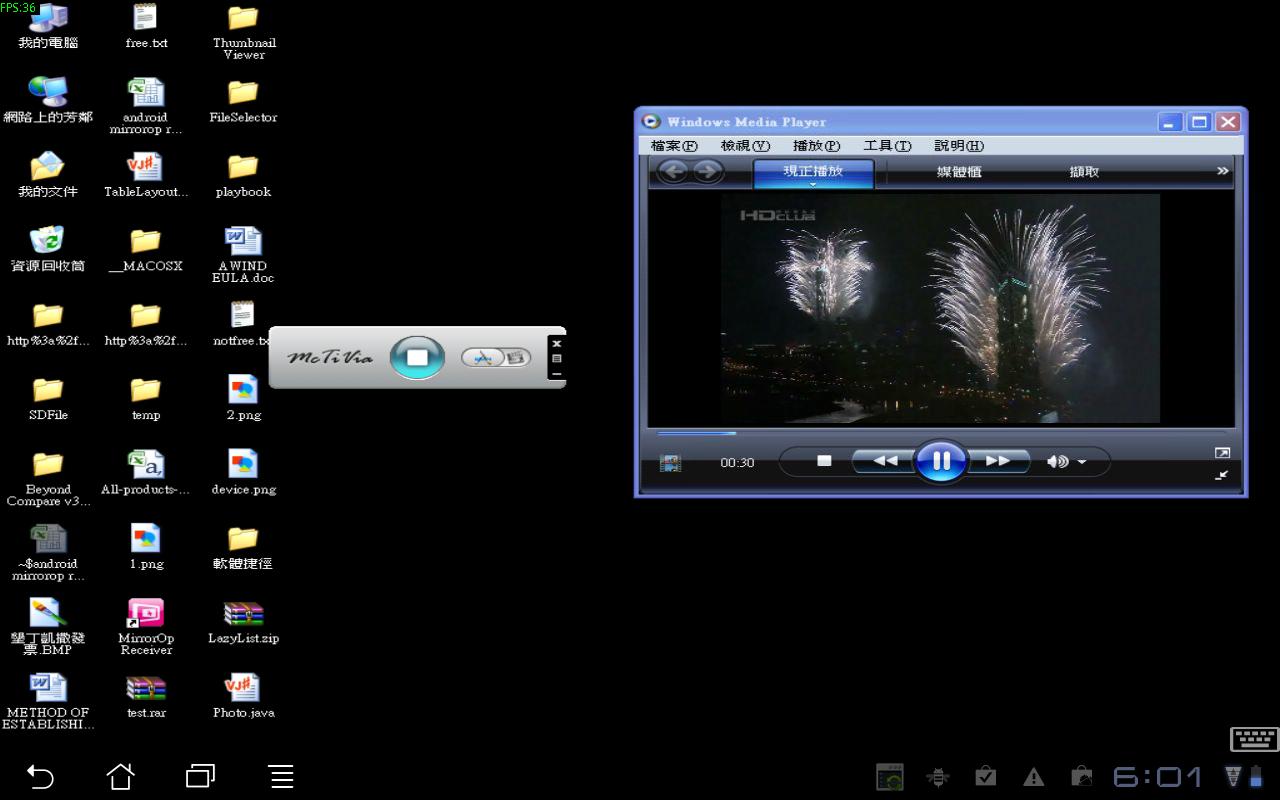Open the 檔案(F) menu
This screenshot has height=800, width=1280.
(674, 146)
